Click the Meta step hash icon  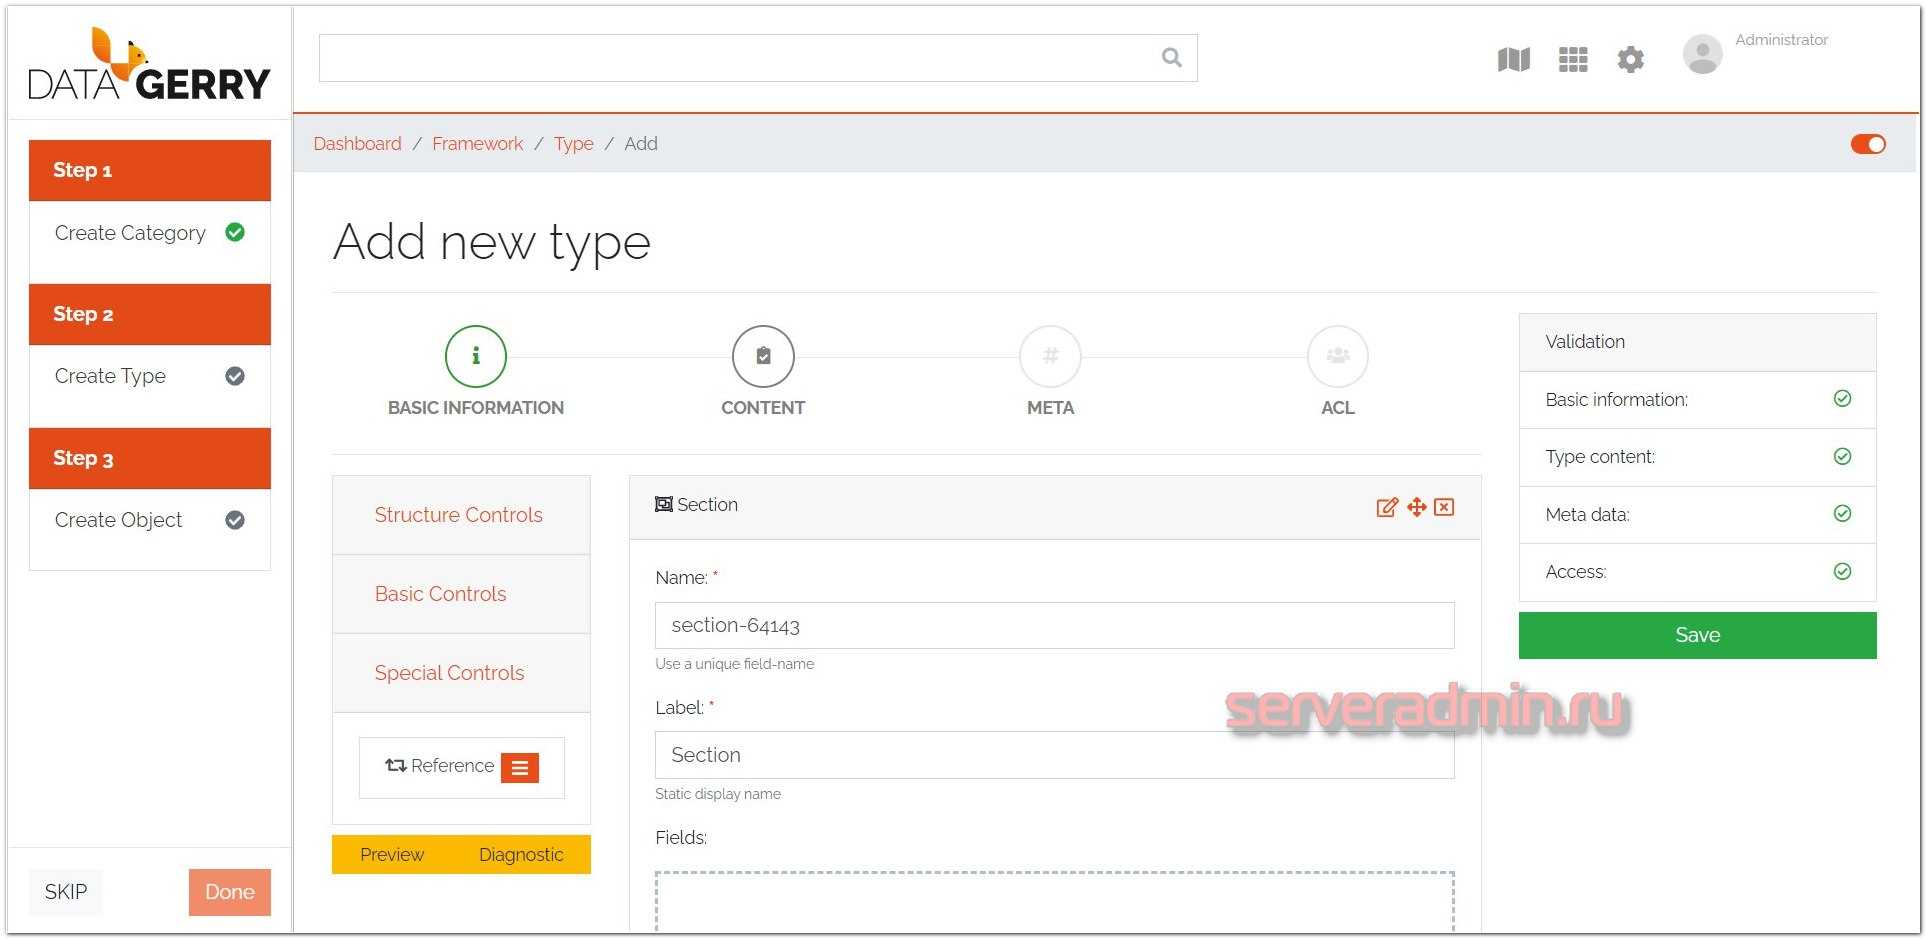[x=1050, y=356]
